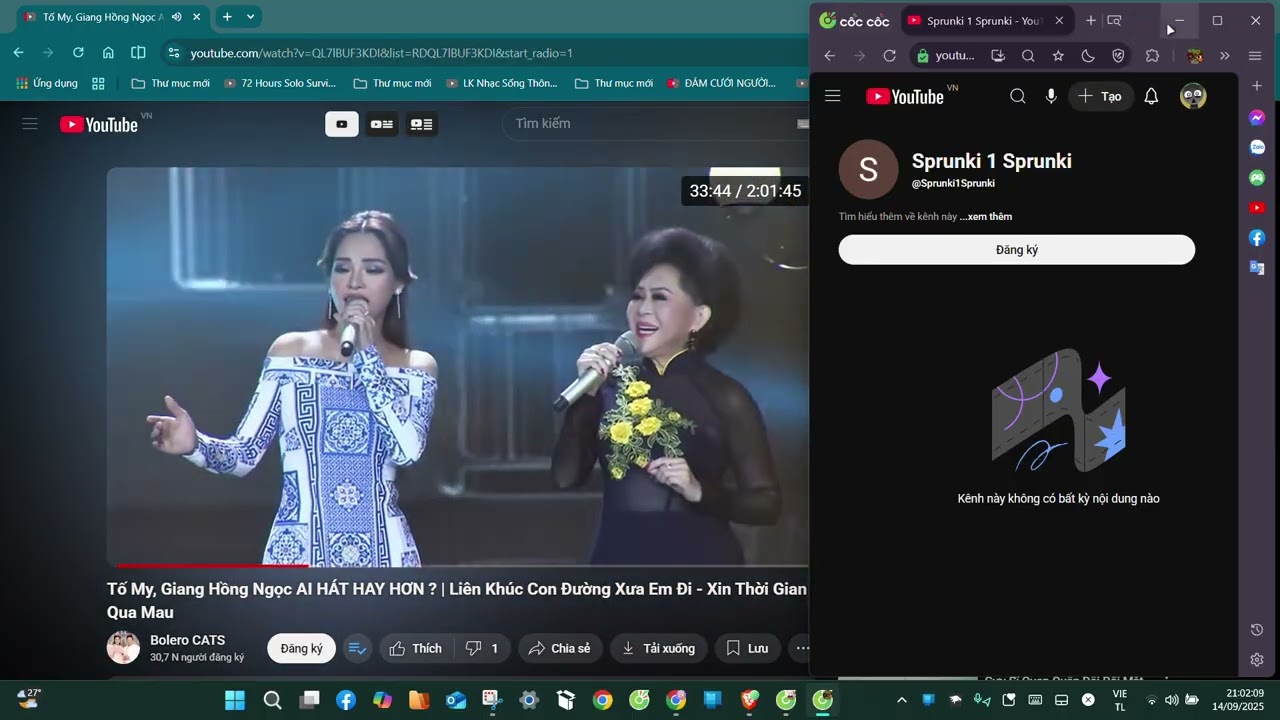Open the game controller sidebar icon

[x=1257, y=177]
